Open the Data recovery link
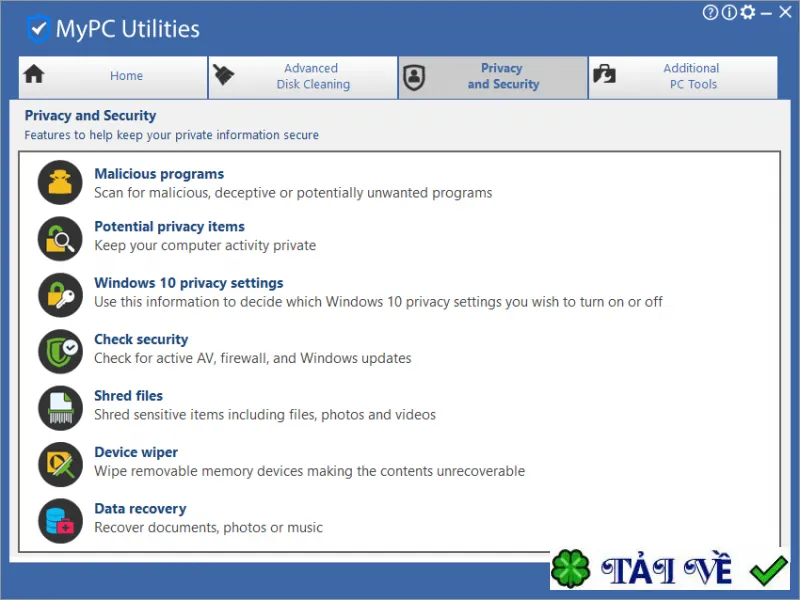This screenshot has height=600, width=800. pos(140,509)
